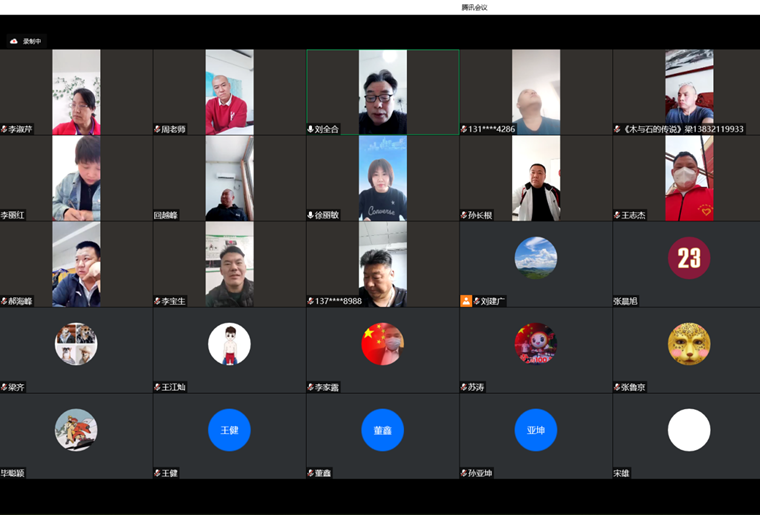760x515 pixels.
Task: Select the video tile labeled 131****4286
Action: pyautogui.click(x=535, y=91)
